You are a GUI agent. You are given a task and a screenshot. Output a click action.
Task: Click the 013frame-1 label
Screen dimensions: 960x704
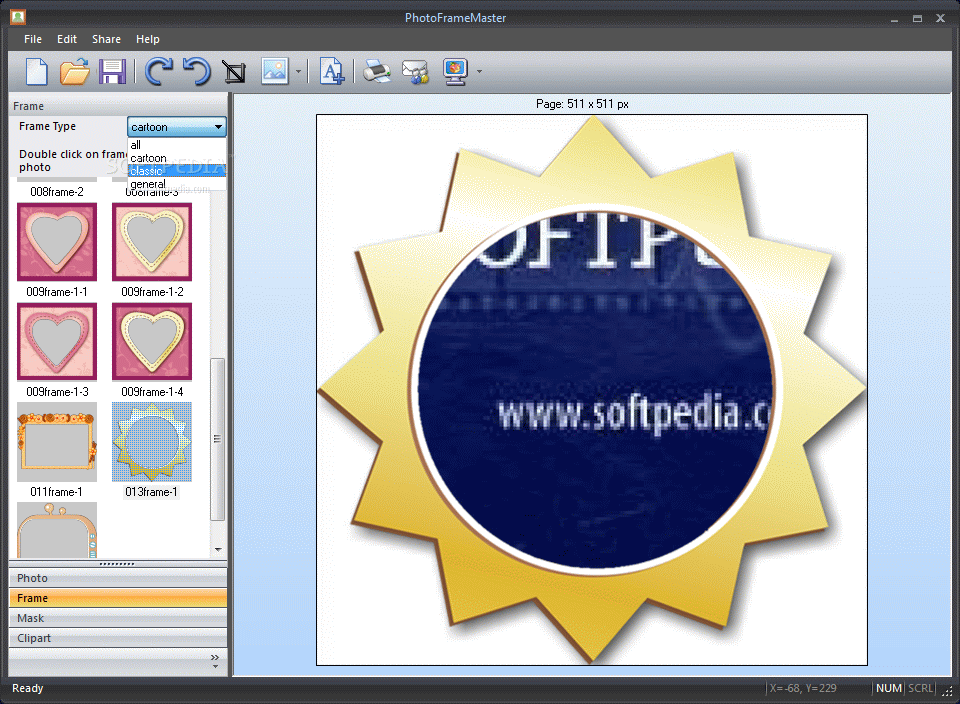coord(152,492)
